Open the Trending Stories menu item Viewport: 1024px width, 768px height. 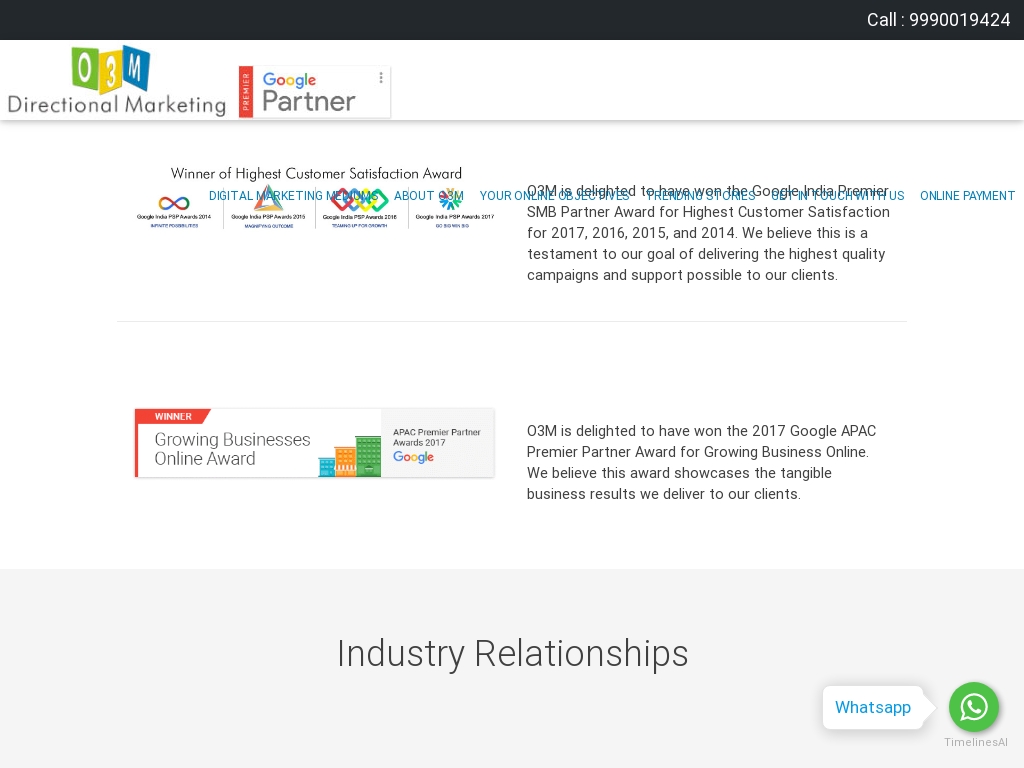click(701, 196)
